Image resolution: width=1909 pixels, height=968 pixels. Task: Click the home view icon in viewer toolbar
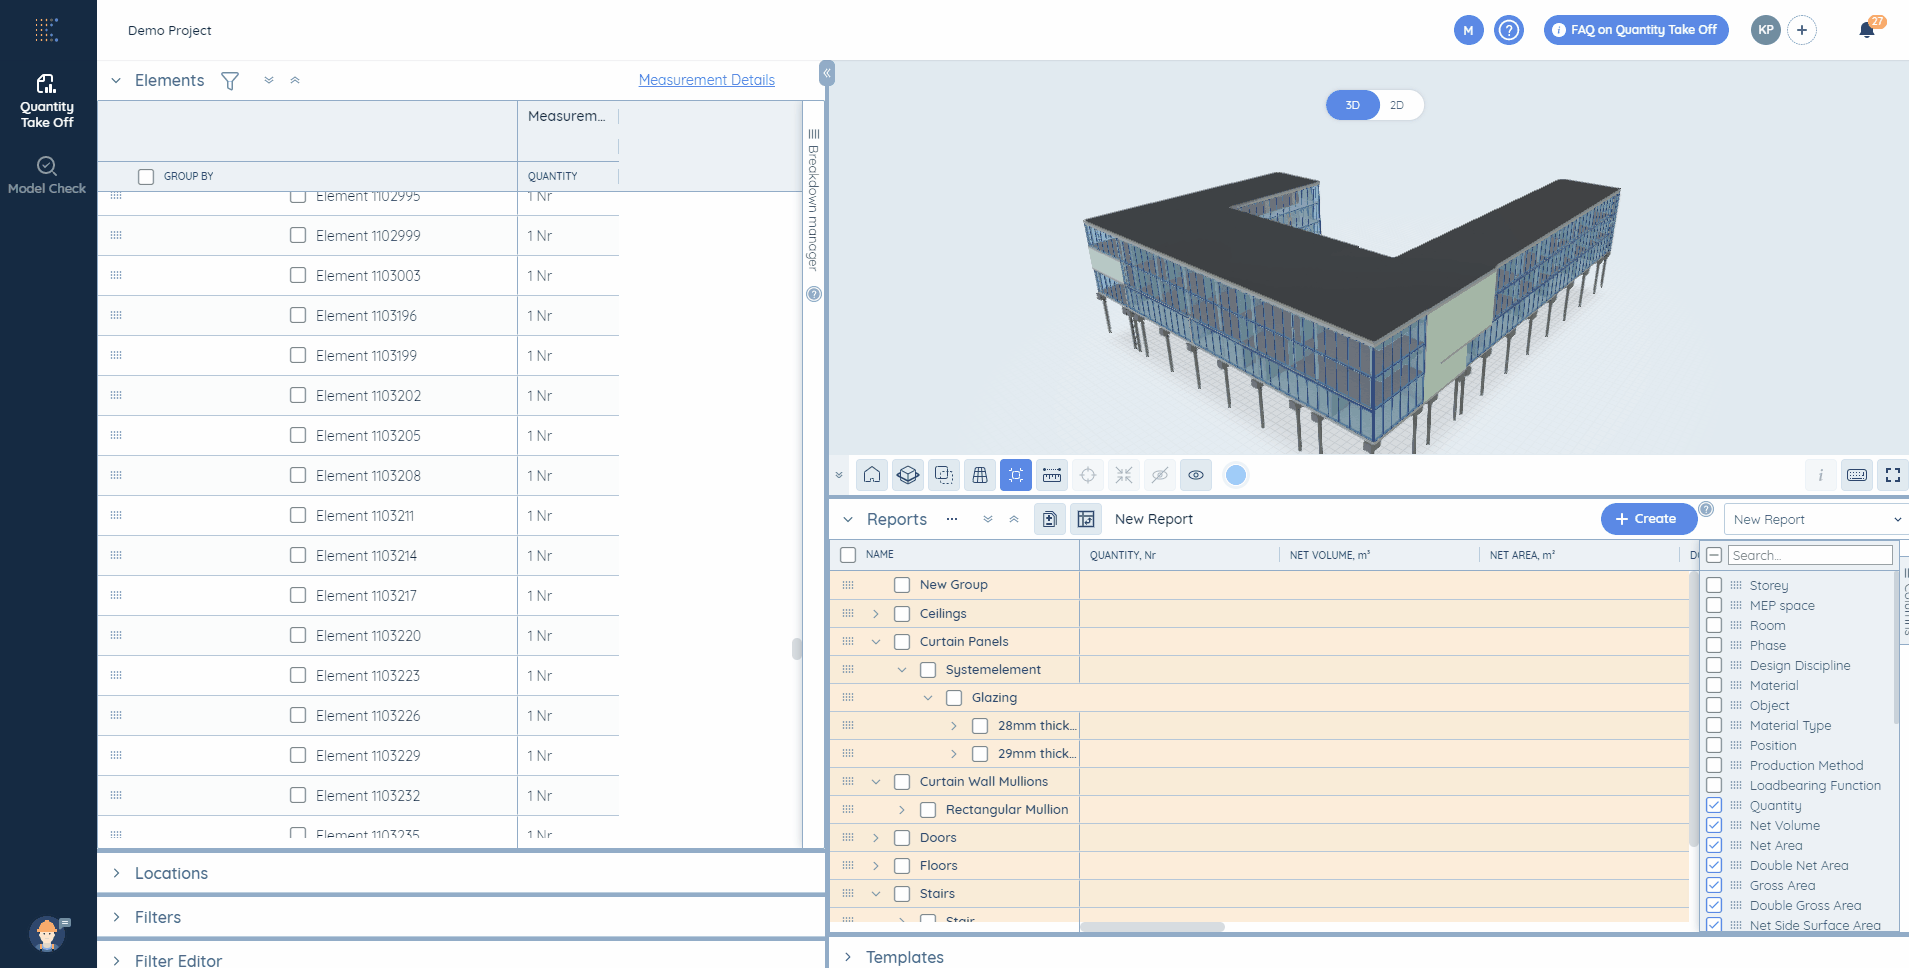click(x=872, y=475)
